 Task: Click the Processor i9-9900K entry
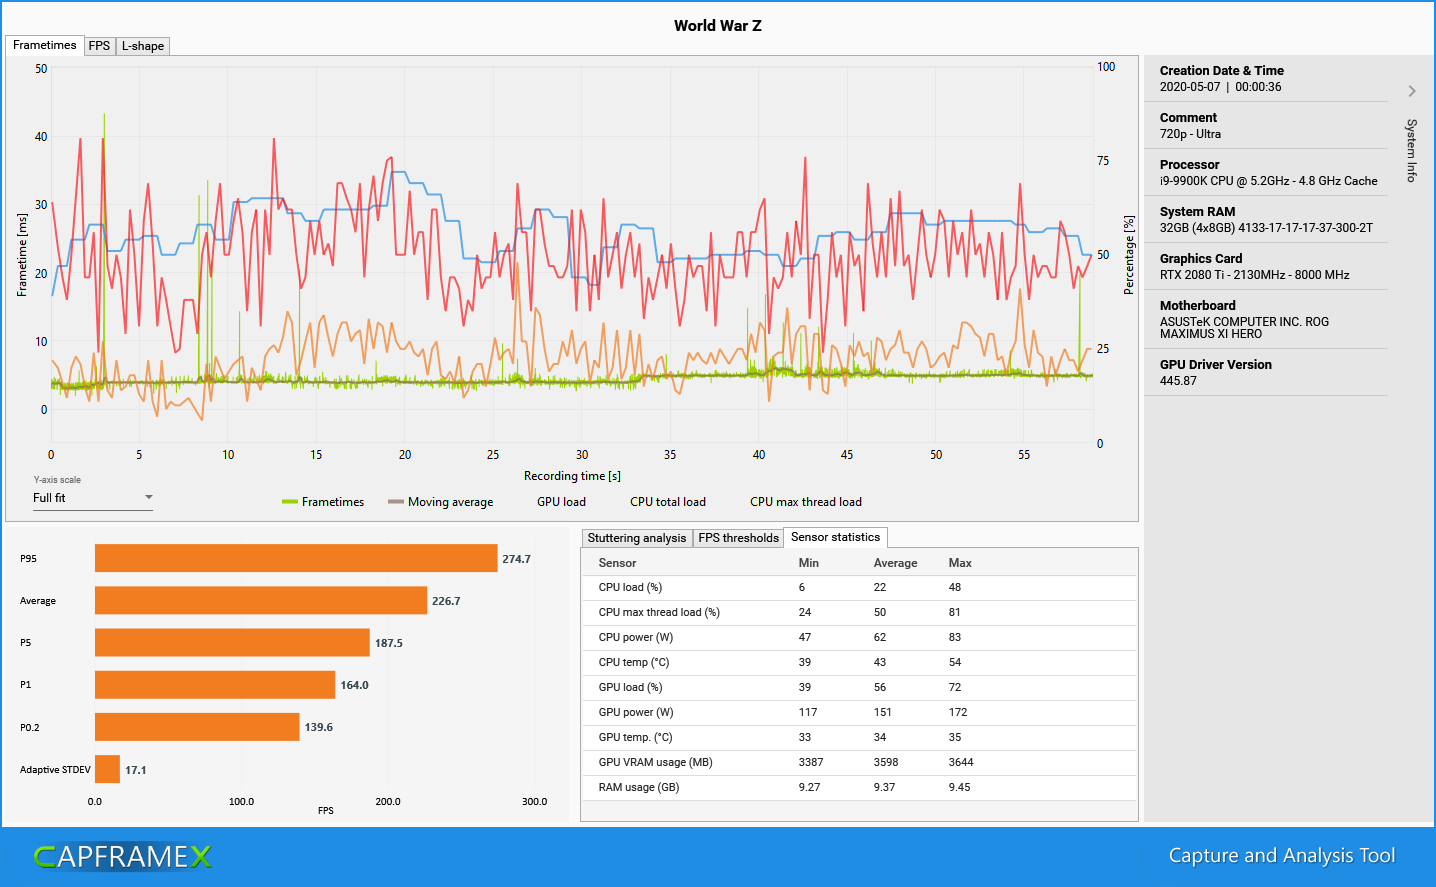click(1266, 172)
